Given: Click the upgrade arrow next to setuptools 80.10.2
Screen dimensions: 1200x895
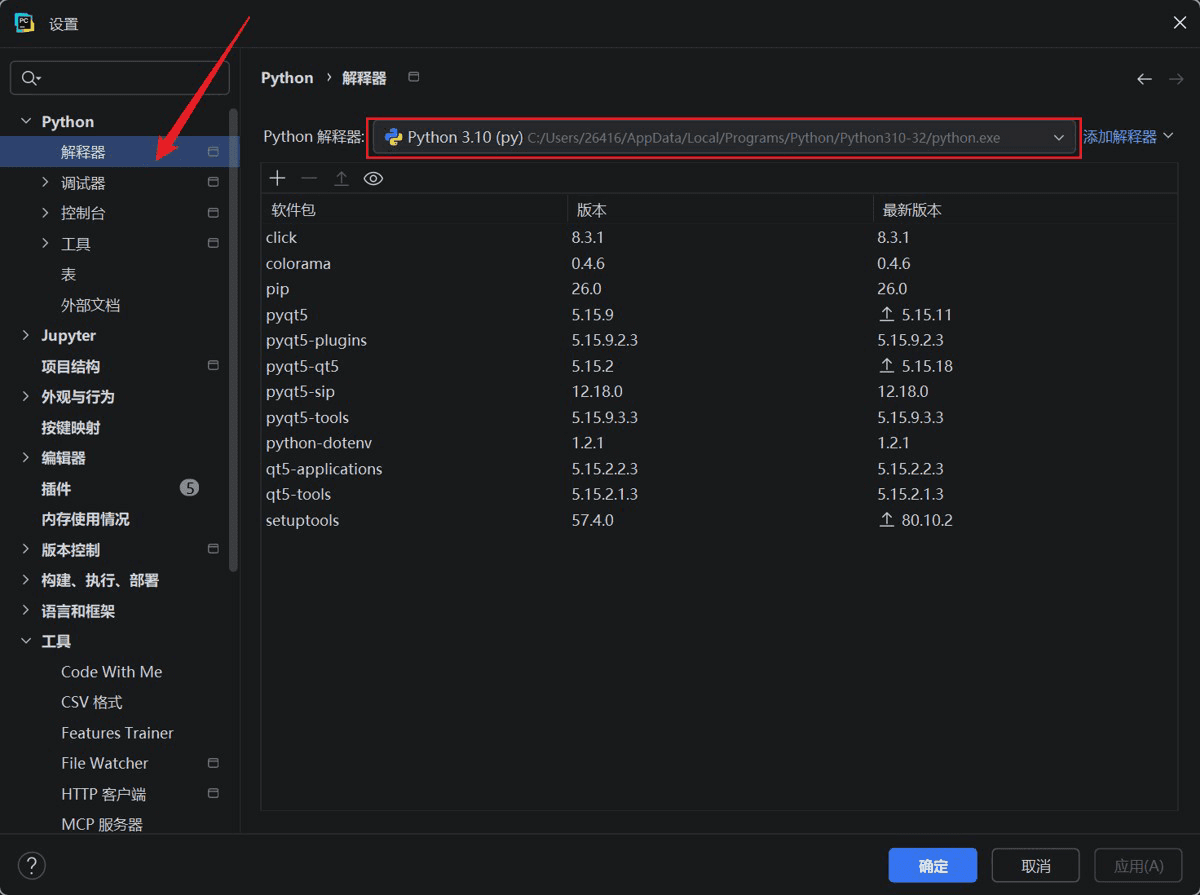Looking at the screenshot, I should pyautogui.click(x=886, y=520).
